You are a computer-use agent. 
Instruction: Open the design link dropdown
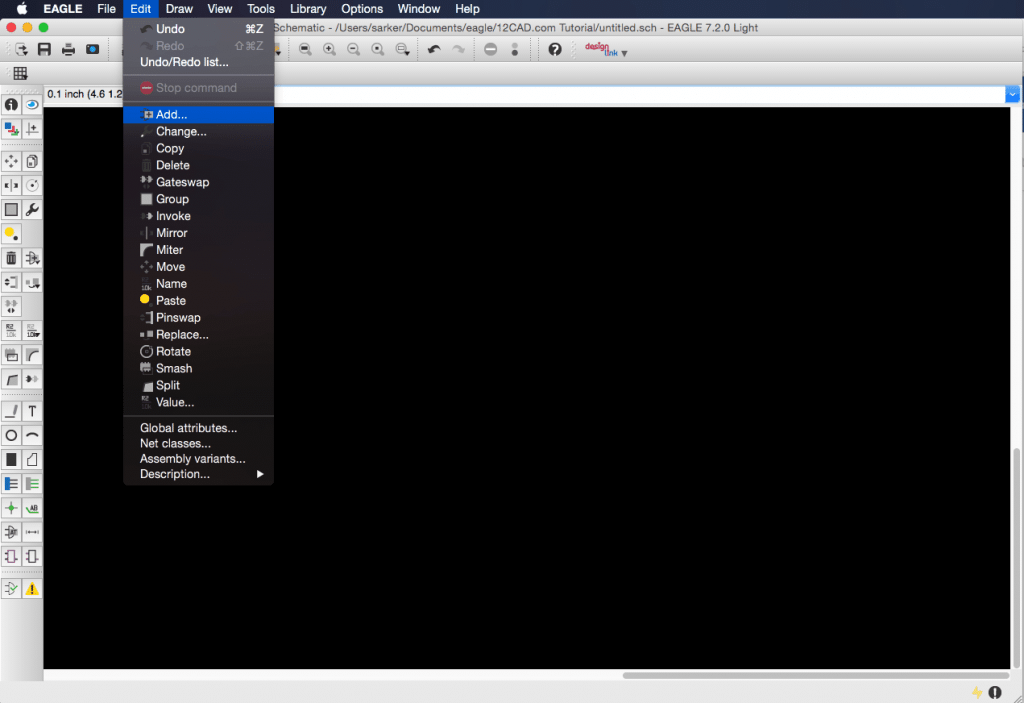pos(623,53)
